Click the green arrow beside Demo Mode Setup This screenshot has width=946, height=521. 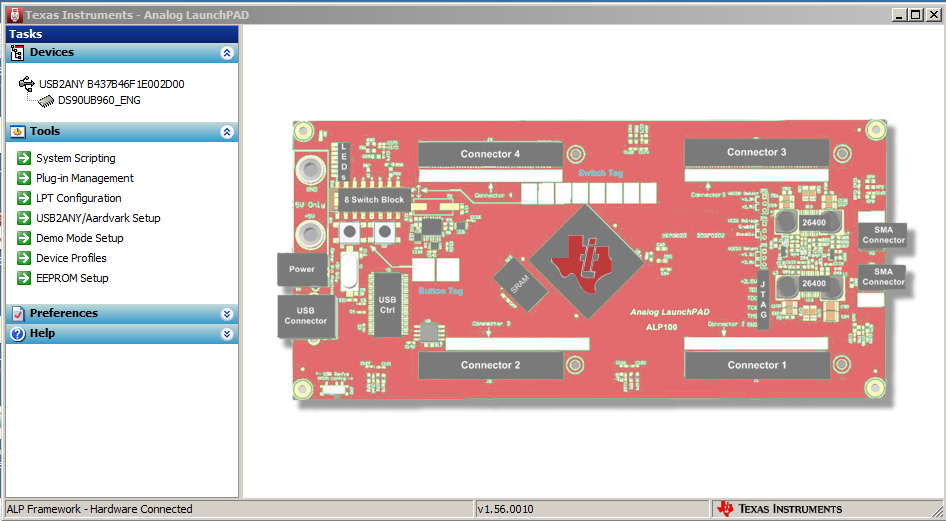24,238
